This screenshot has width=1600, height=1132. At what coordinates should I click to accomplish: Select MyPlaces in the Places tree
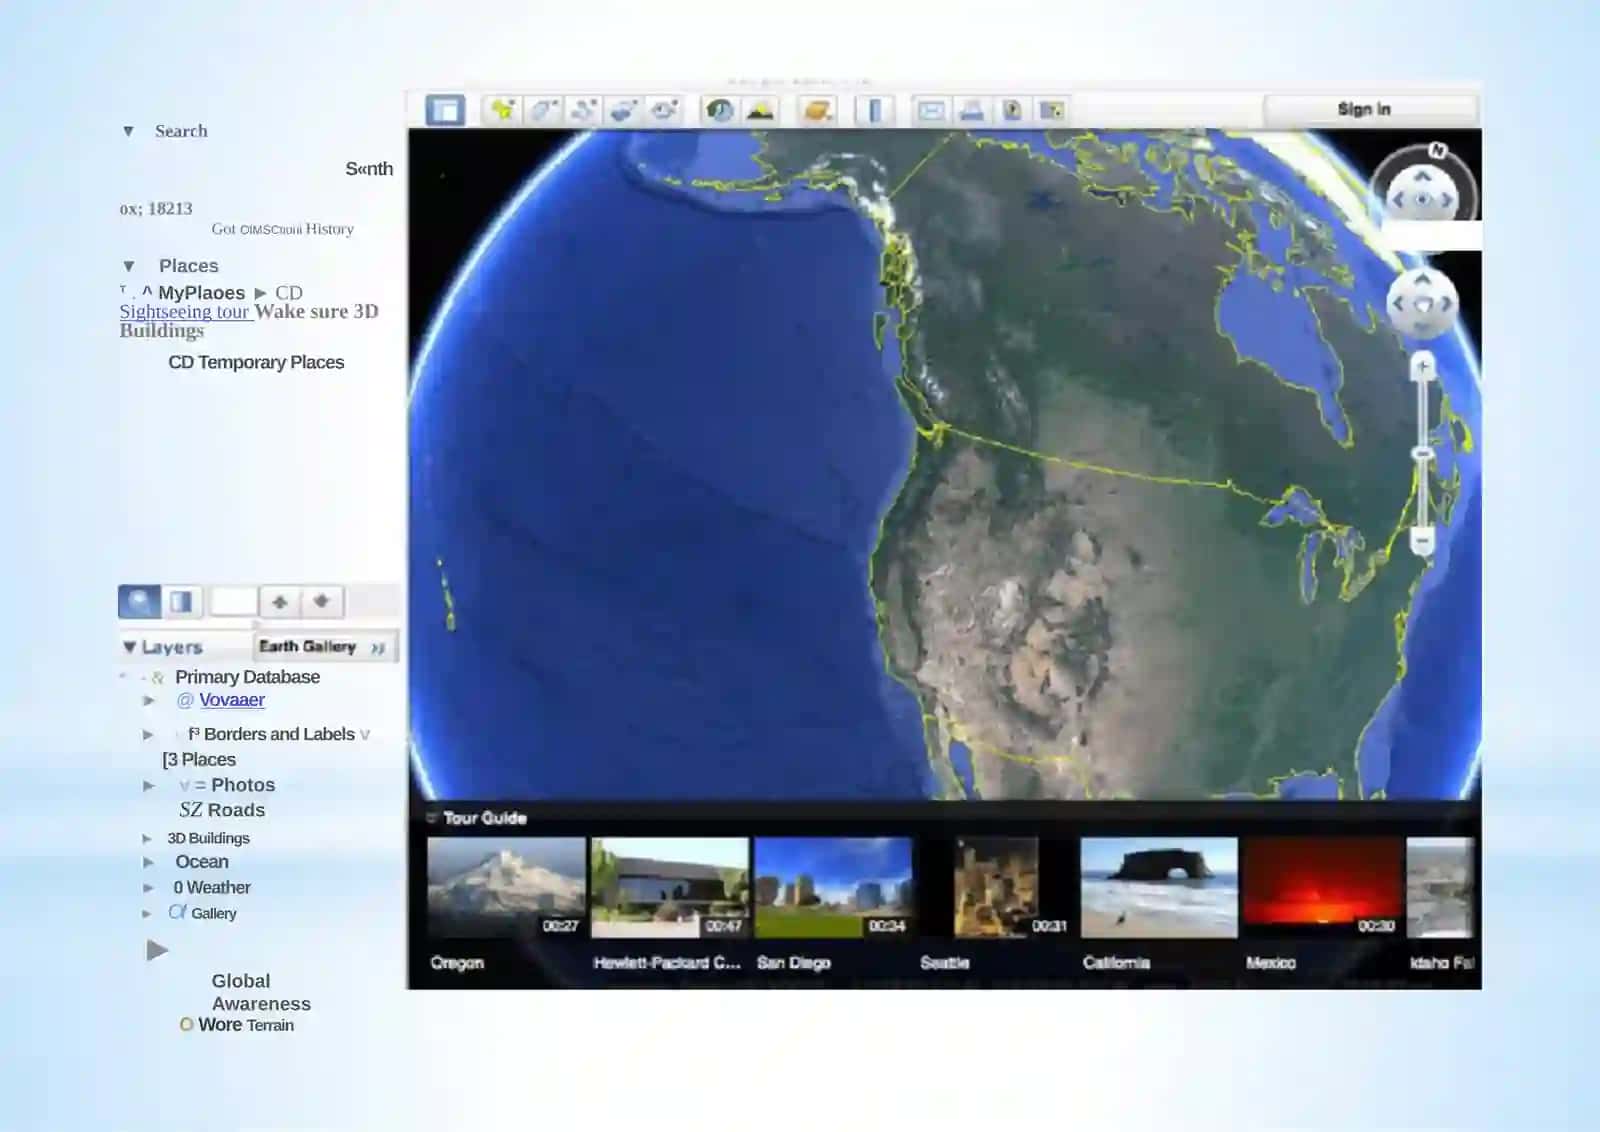(201, 293)
